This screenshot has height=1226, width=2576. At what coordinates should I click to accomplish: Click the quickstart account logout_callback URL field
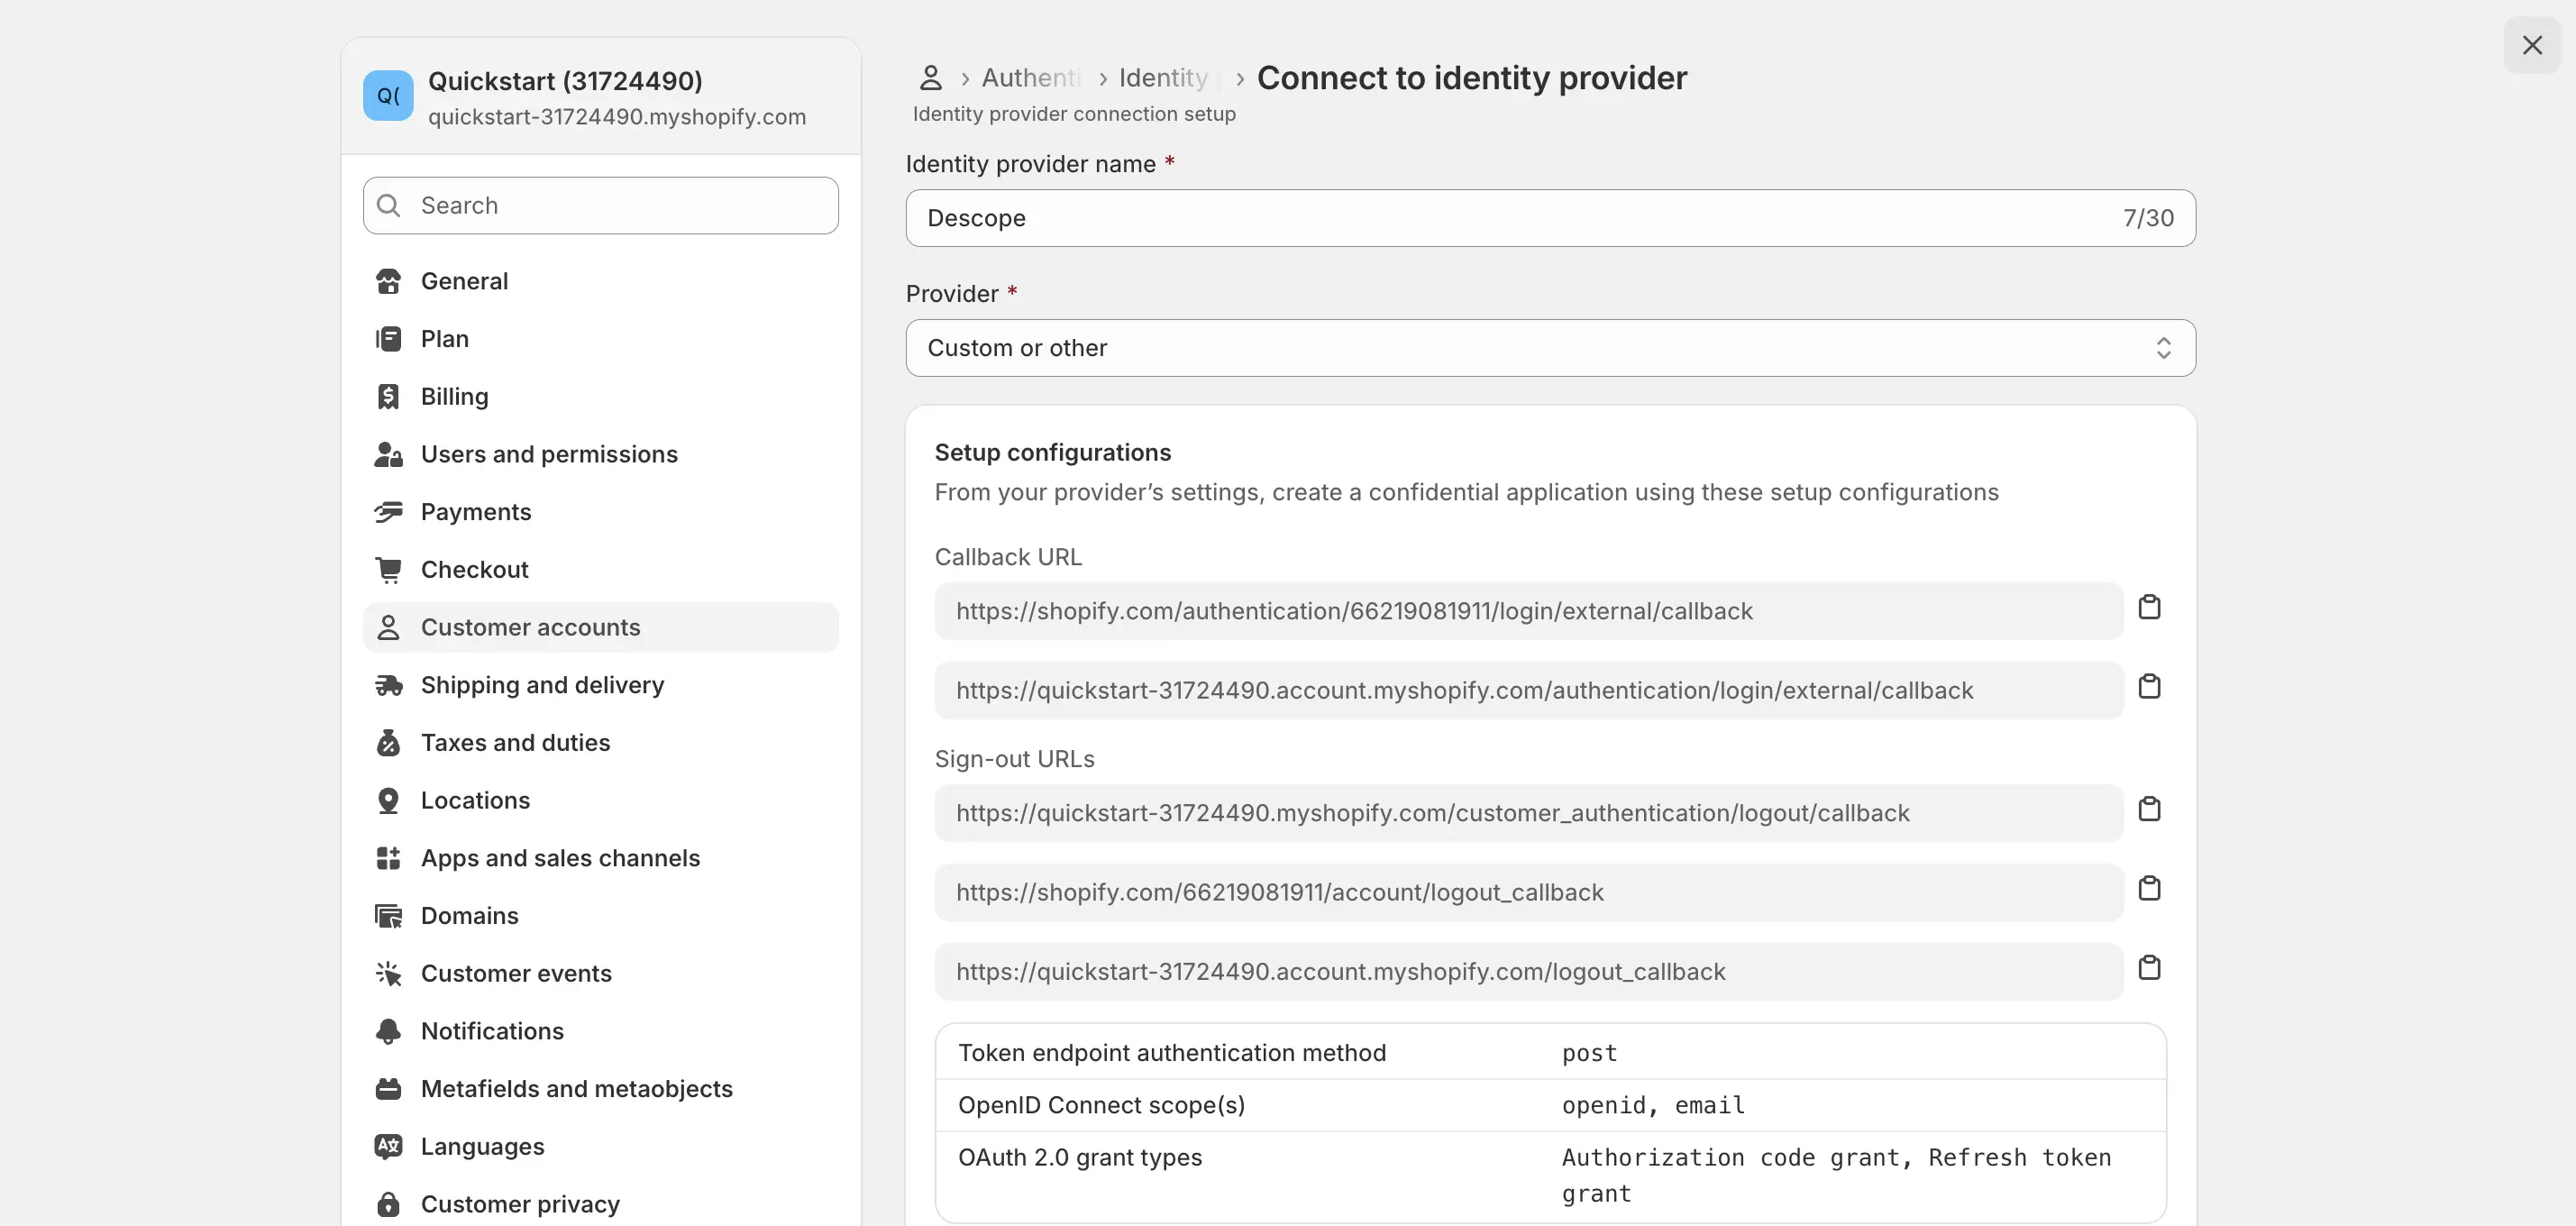(x=1528, y=971)
